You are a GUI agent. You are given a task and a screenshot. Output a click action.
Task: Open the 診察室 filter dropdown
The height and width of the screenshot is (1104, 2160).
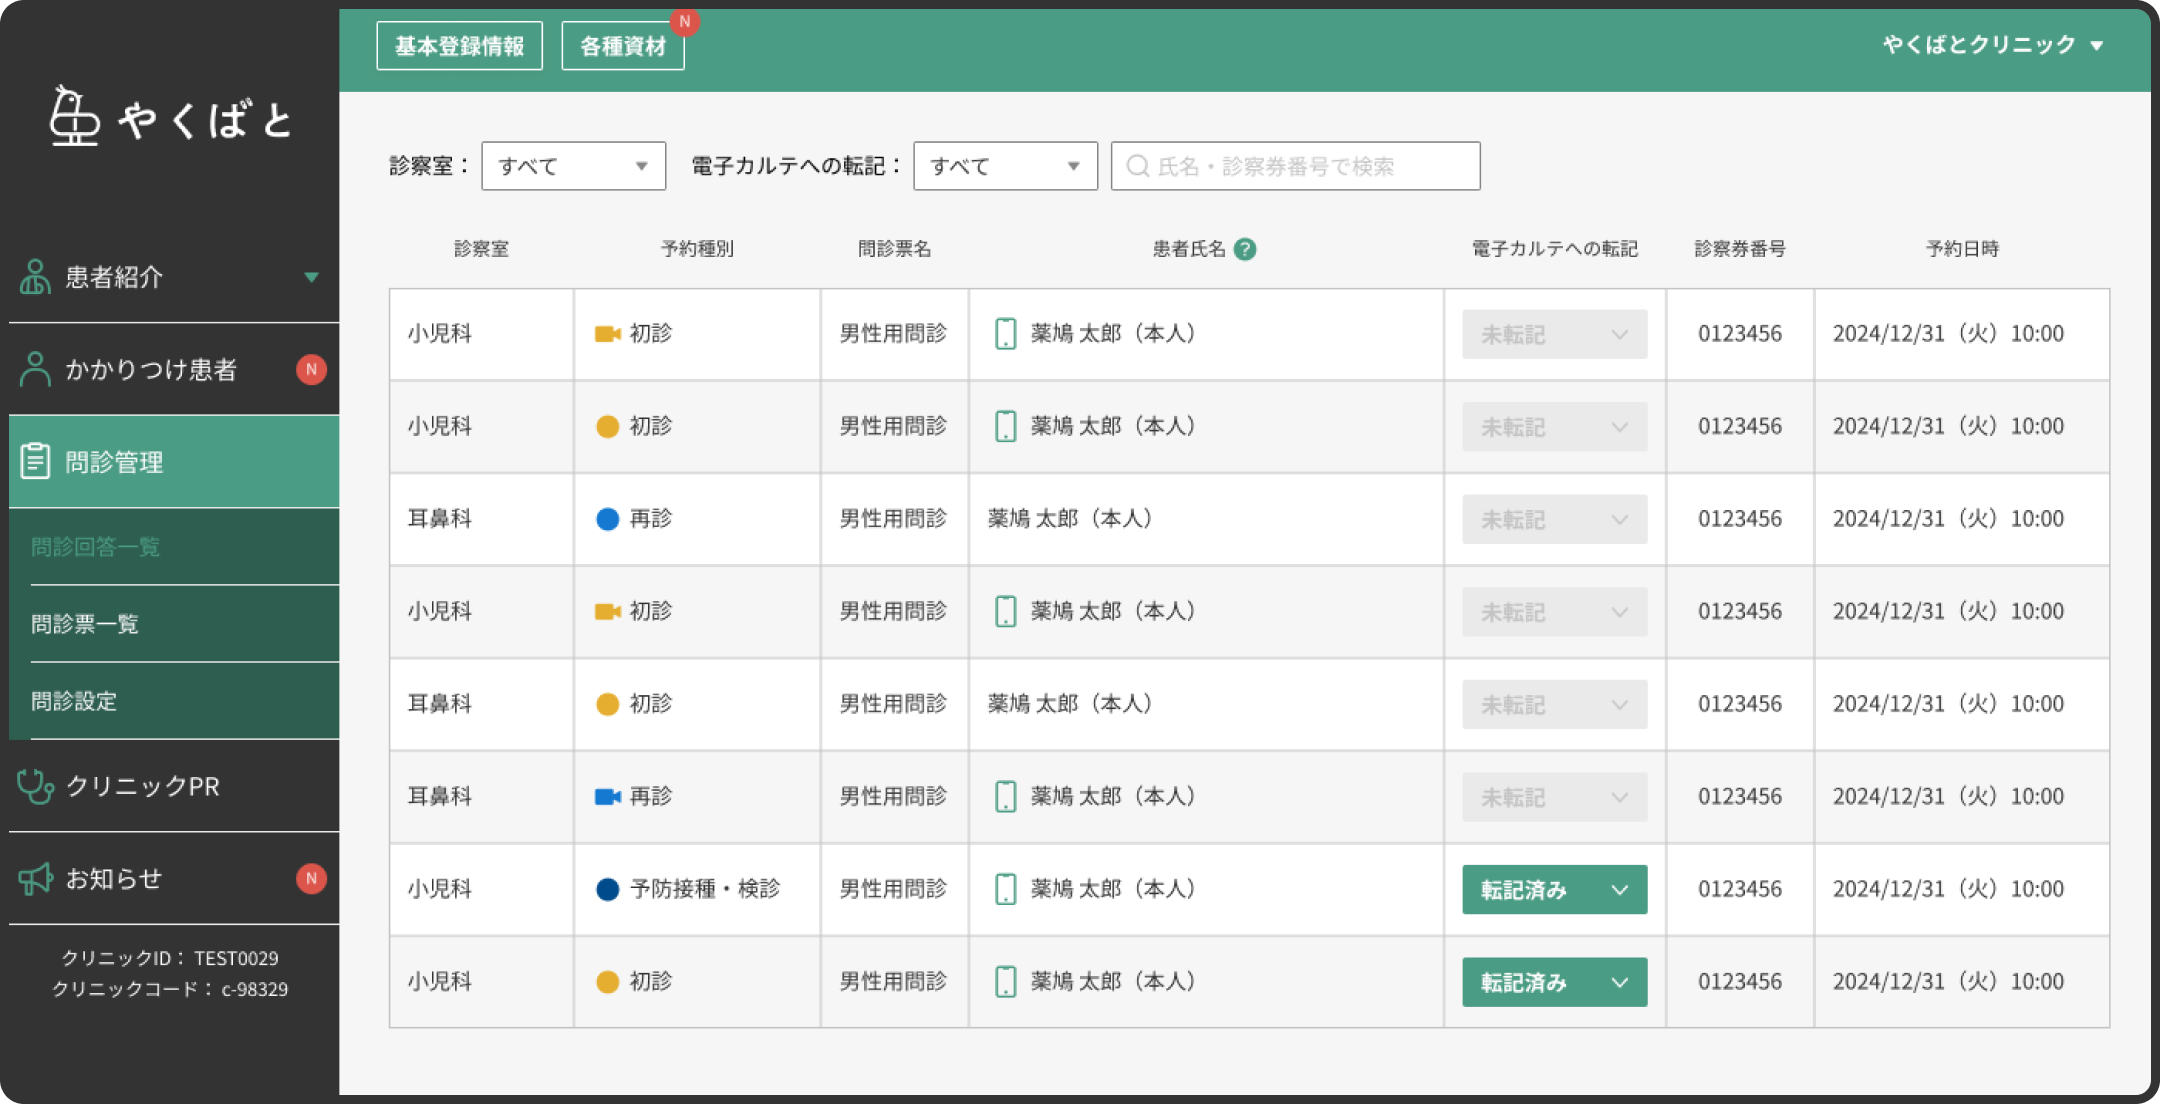click(x=573, y=166)
